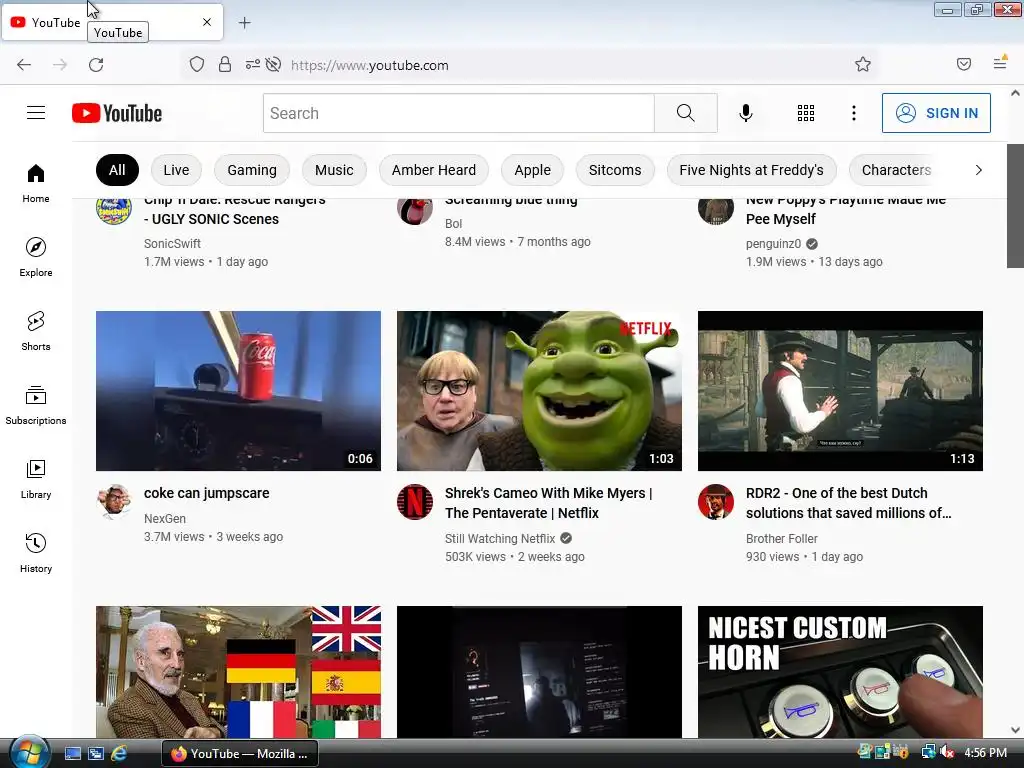The image size is (1024, 768).
Task: Click the scrollbar down arrow
Action: tap(1015, 730)
